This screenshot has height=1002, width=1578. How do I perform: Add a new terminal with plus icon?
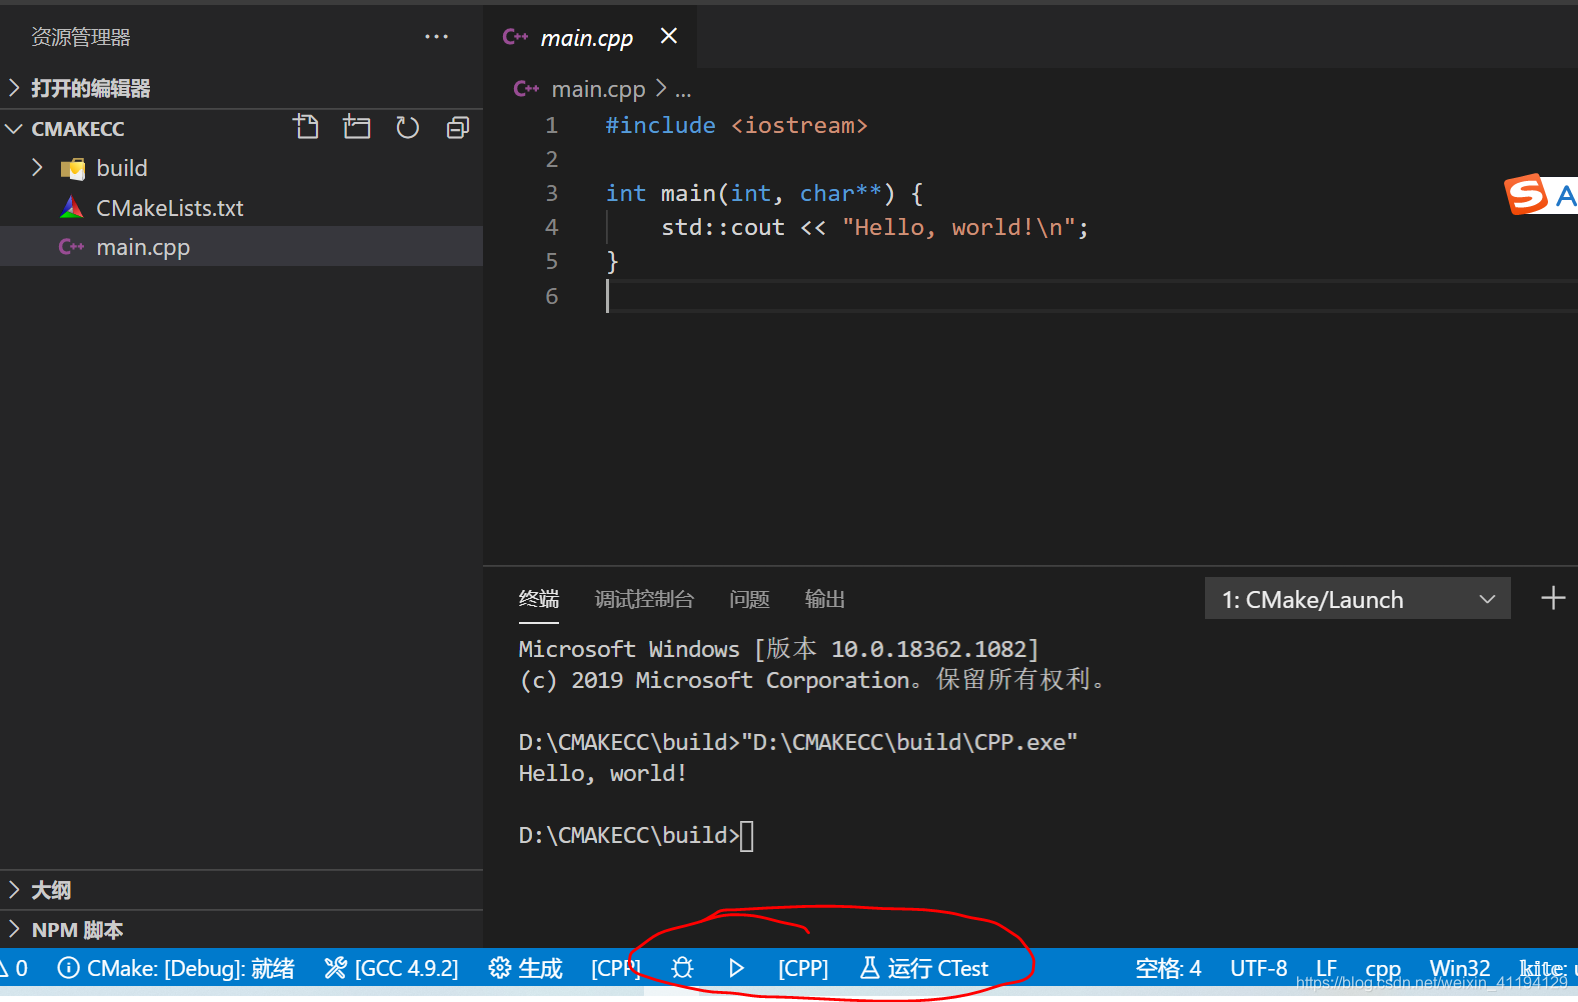coord(1553,599)
